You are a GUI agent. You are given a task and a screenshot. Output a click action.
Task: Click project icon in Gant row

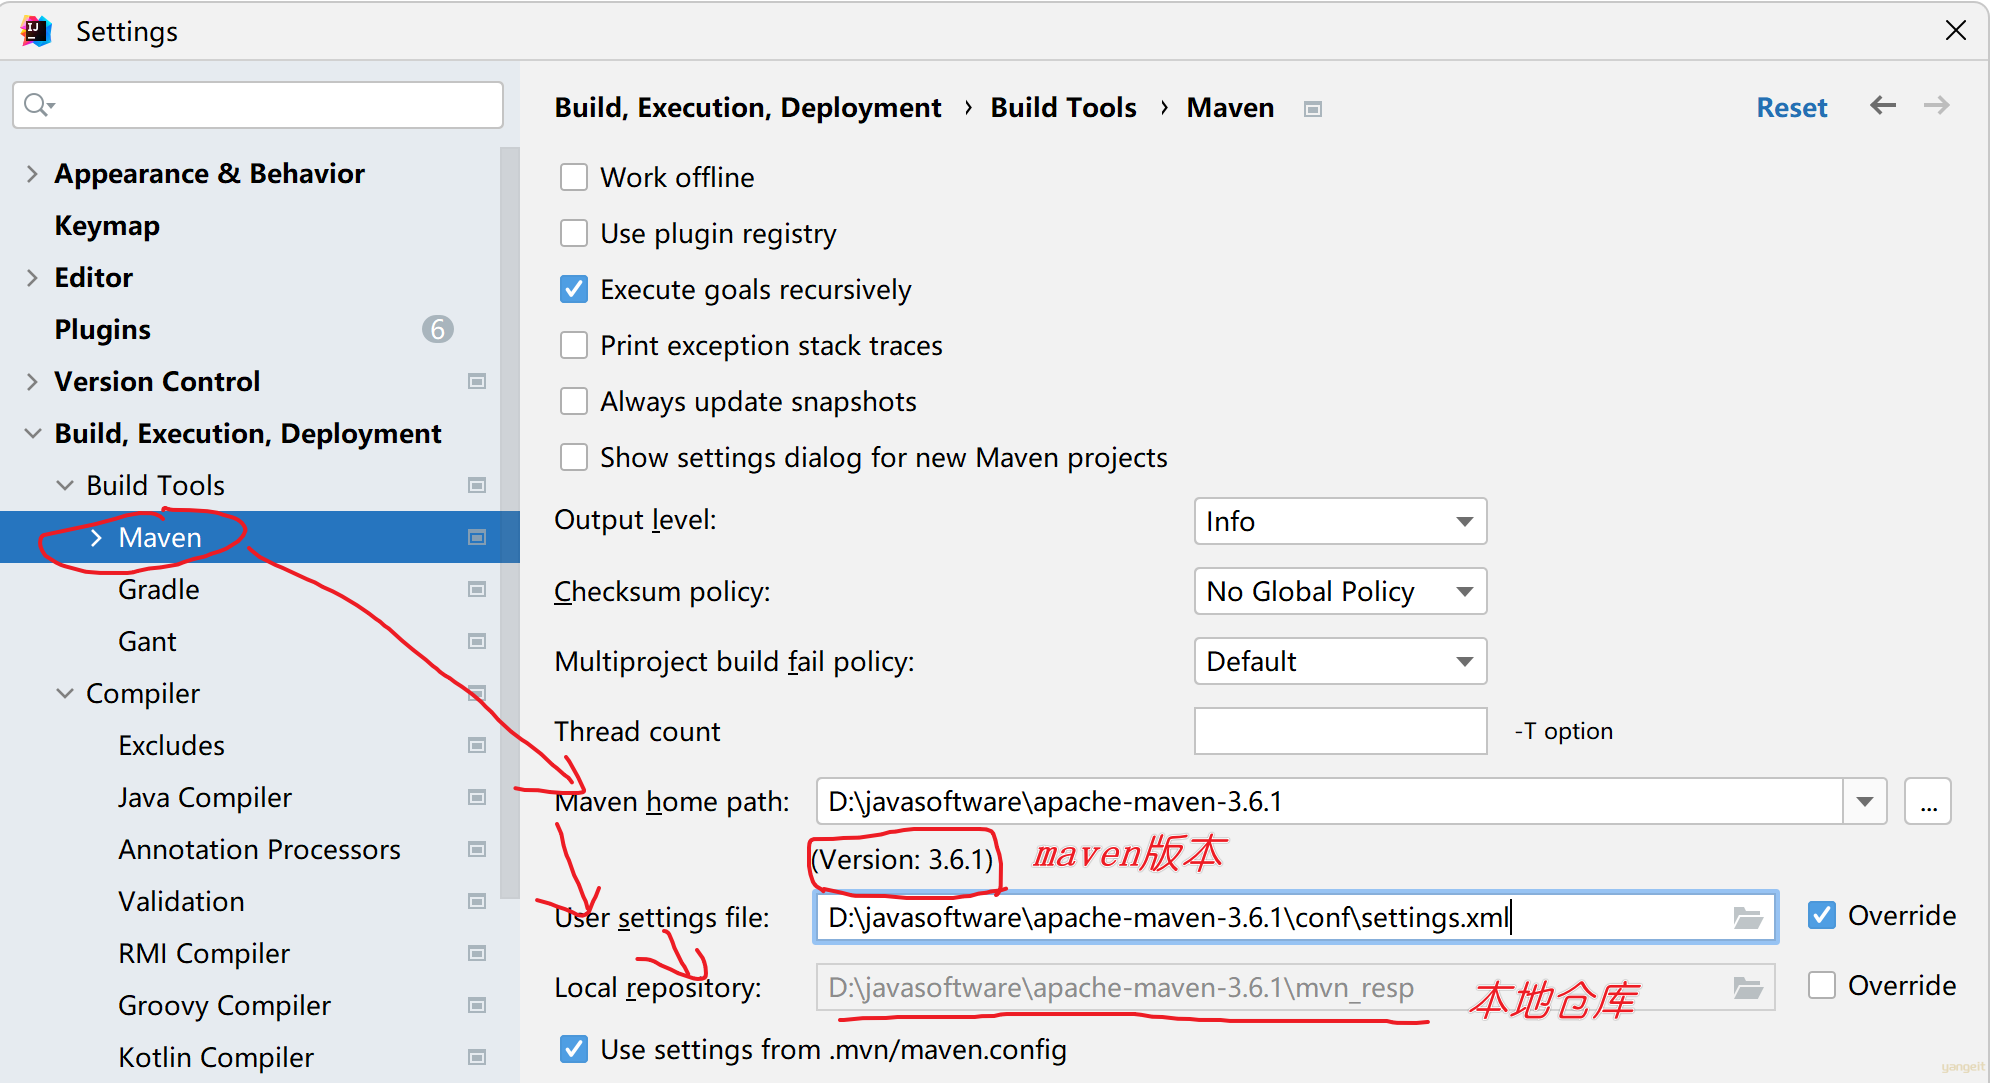point(477,641)
